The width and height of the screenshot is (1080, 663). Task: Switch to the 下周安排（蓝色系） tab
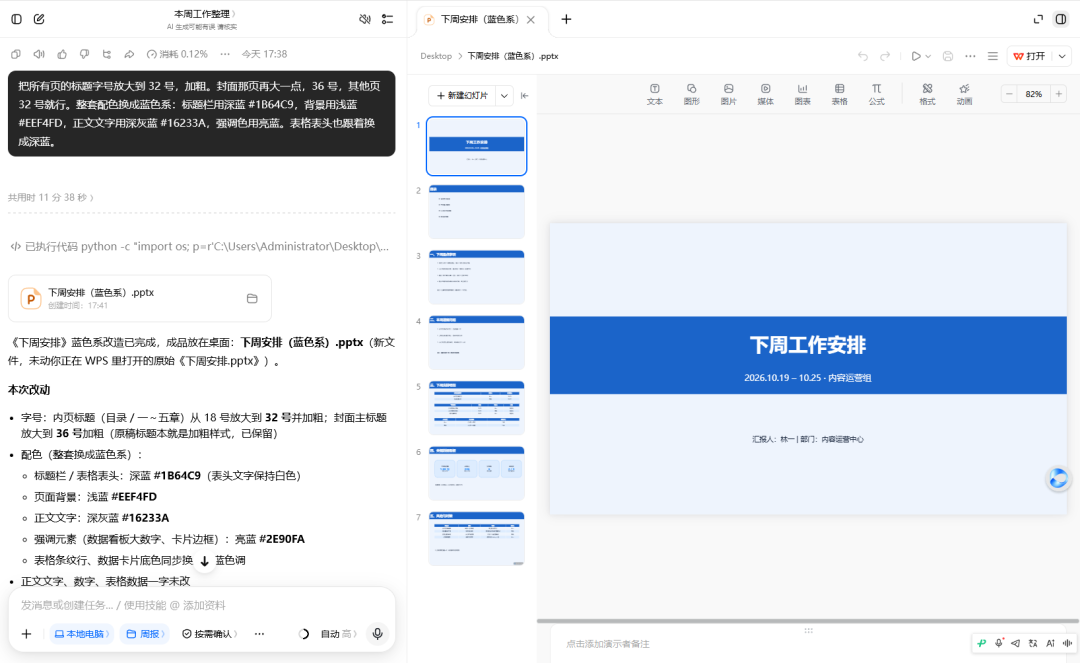click(479, 19)
